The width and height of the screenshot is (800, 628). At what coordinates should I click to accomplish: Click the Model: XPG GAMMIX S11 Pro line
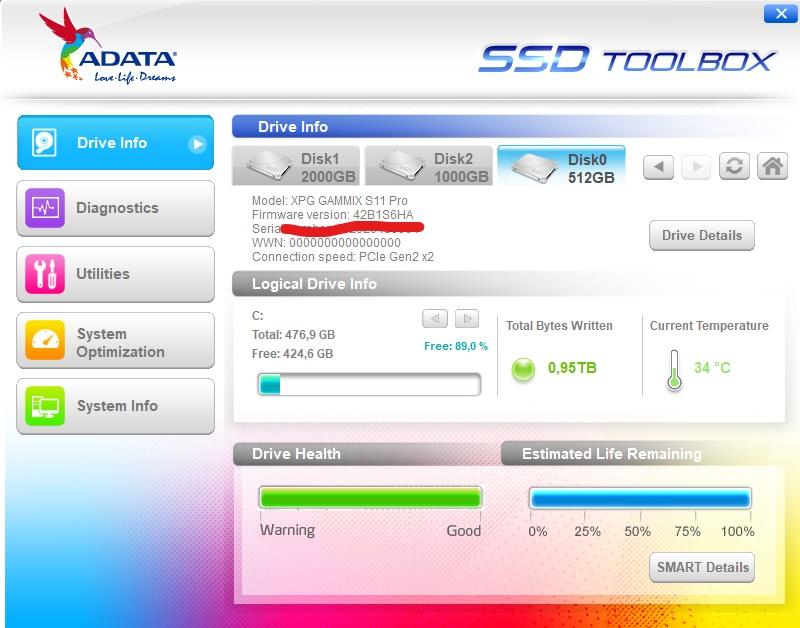pos(330,200)
